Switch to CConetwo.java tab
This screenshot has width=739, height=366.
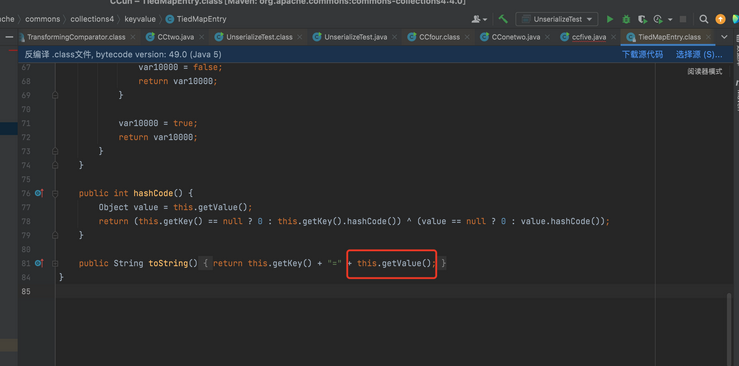coord(515,37)
